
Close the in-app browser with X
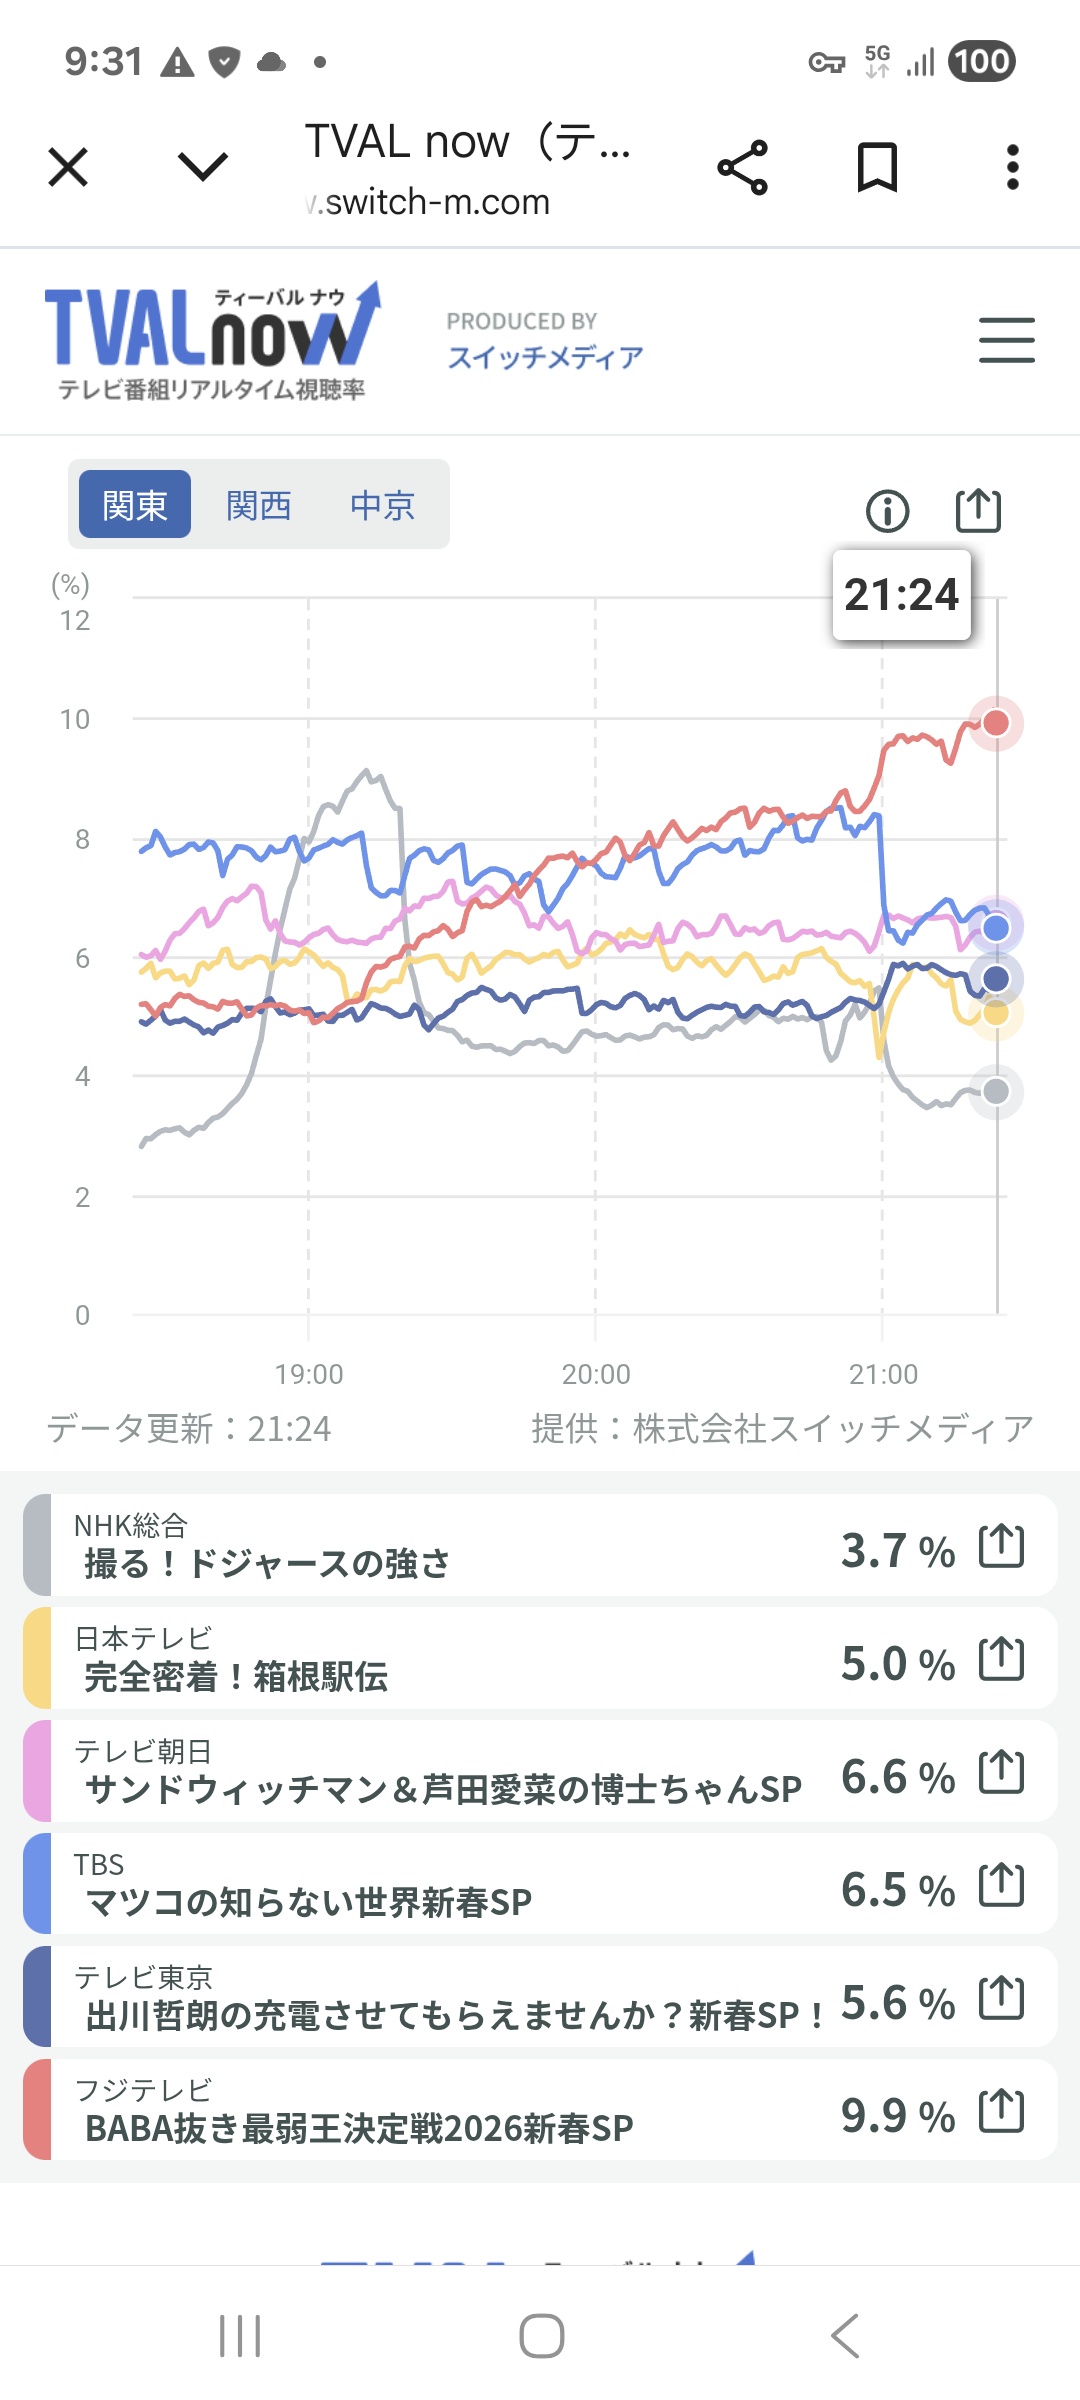68,167
